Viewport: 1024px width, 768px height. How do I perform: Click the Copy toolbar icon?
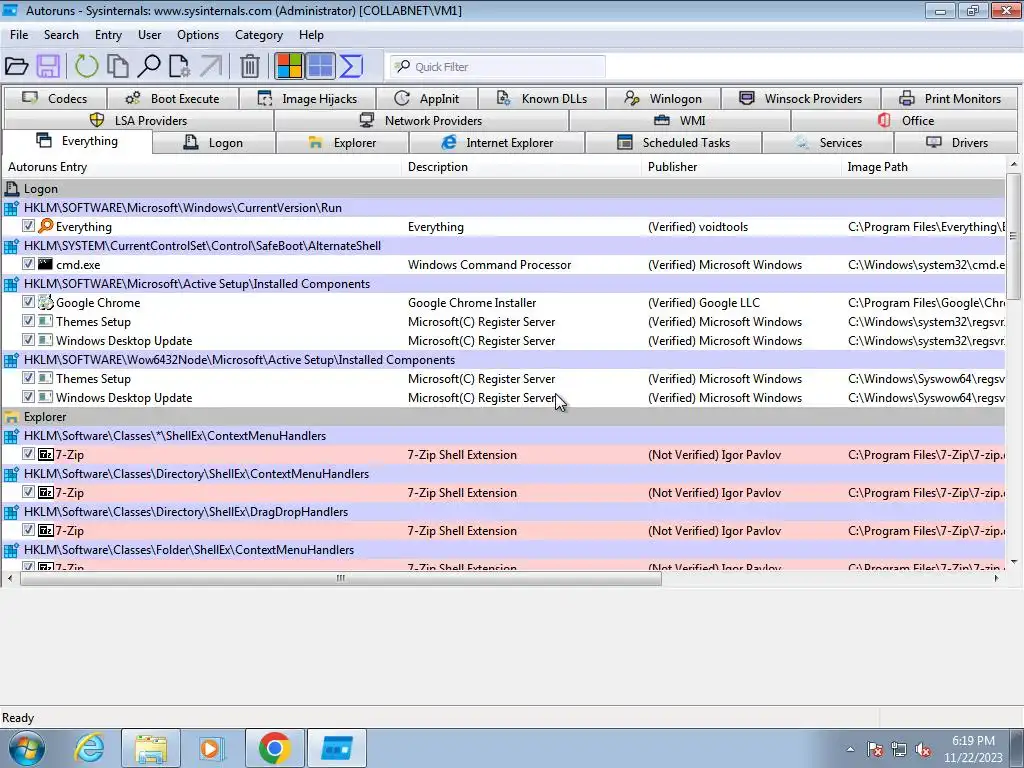pos(118,66)
